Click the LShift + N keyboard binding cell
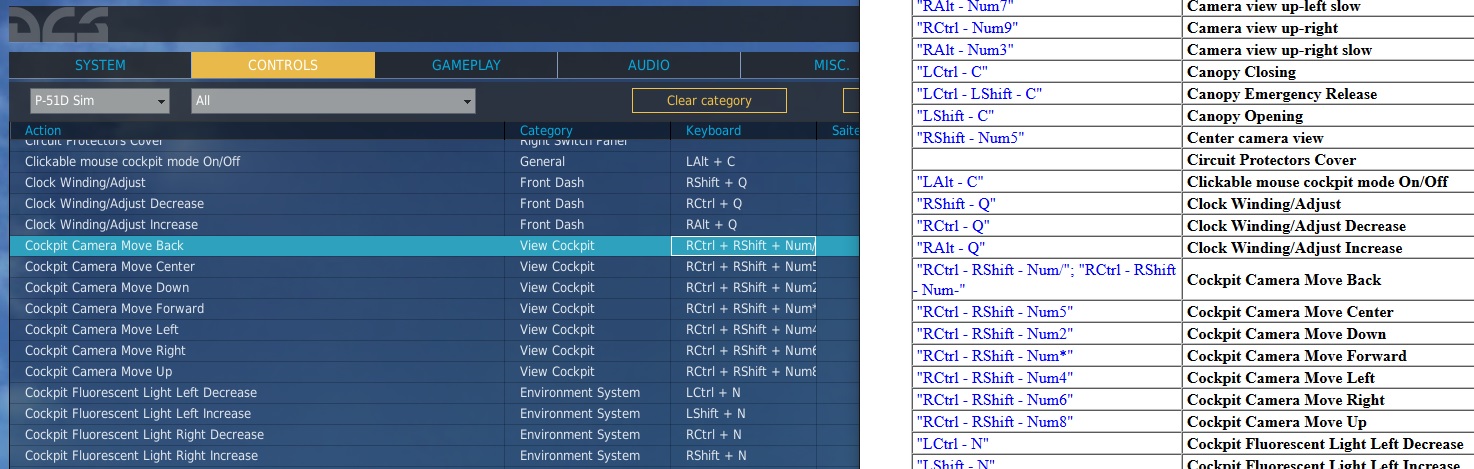Screen dimensions: 1474x469 pyautogui.click(x=744, y=413)
